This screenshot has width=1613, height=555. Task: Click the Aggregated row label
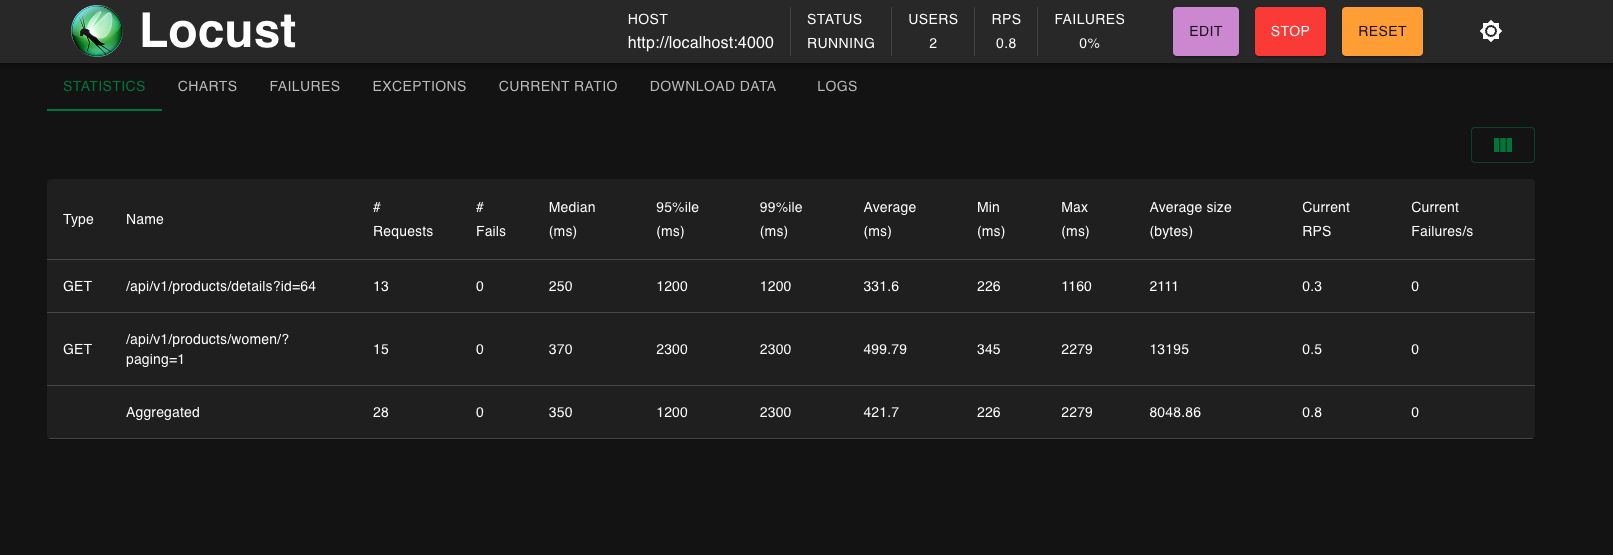[163, 412]
